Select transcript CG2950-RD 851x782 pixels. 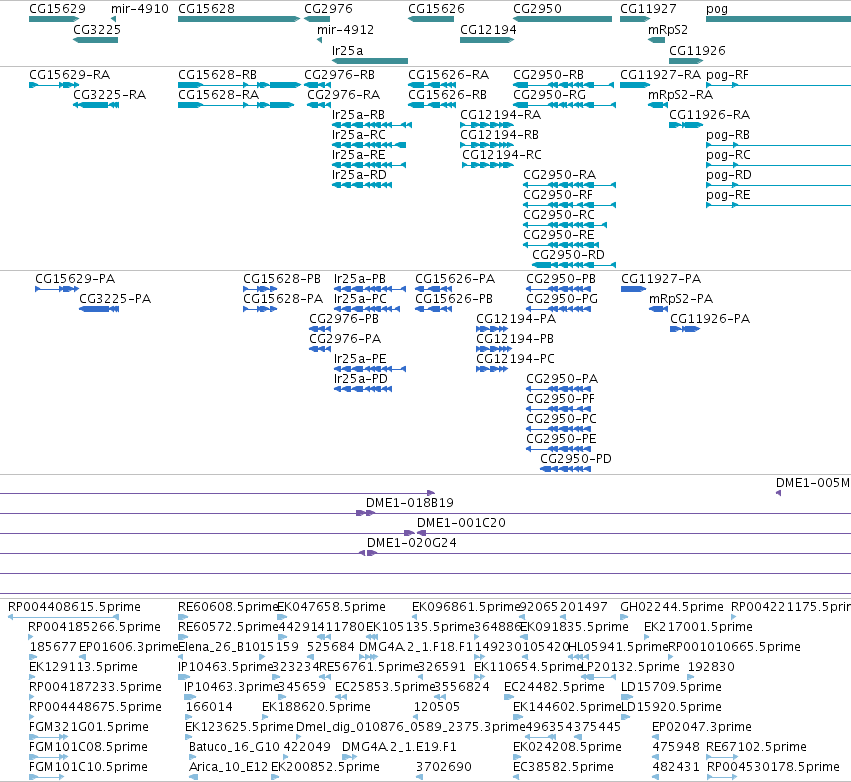pos(574,265)
